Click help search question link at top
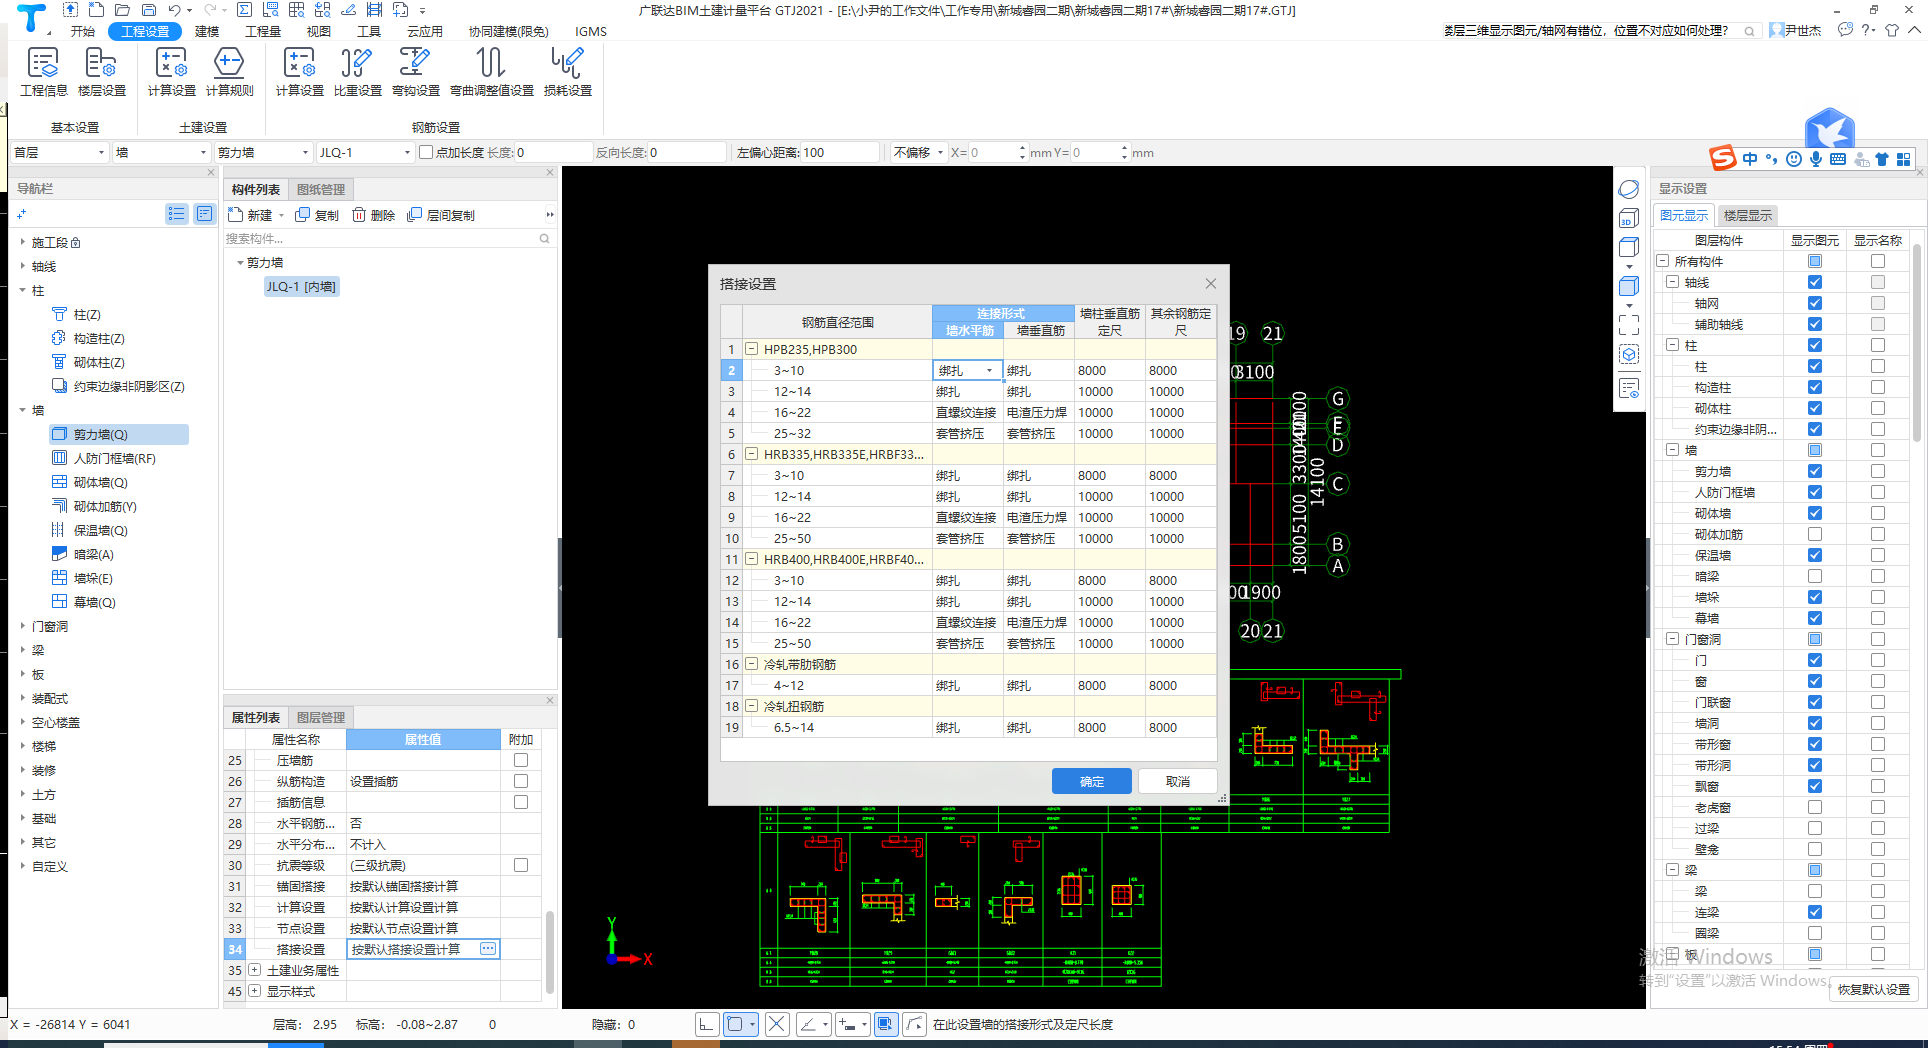The image size is (1928, 1048). point(1585,31)
